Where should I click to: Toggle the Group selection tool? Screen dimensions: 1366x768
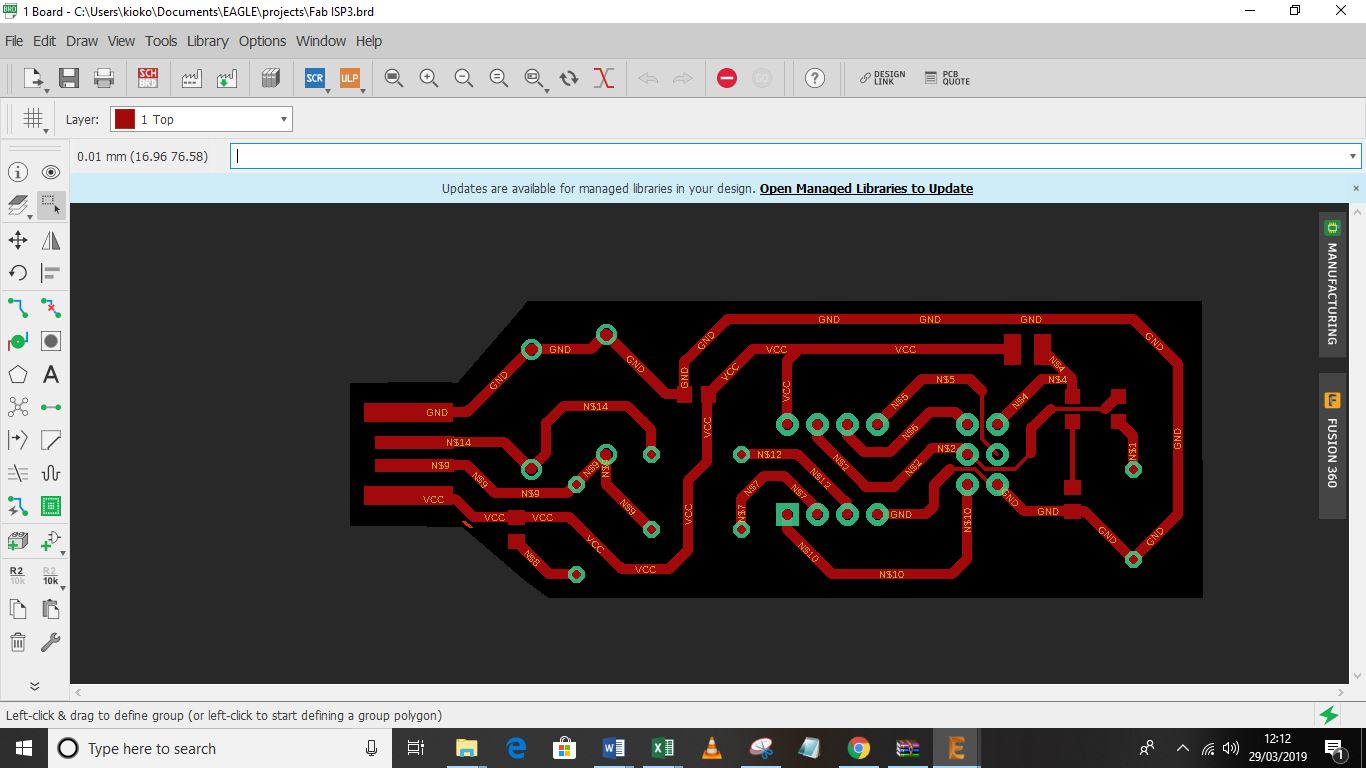[x=51, y=206]
